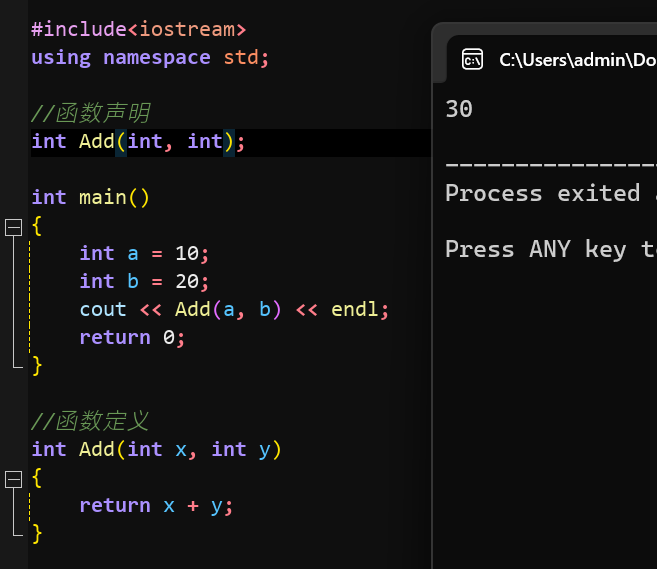This screenshot has height=569, width=657.
Task: Place cursor on 'int a = 10;'
Action: pos(144,253)
